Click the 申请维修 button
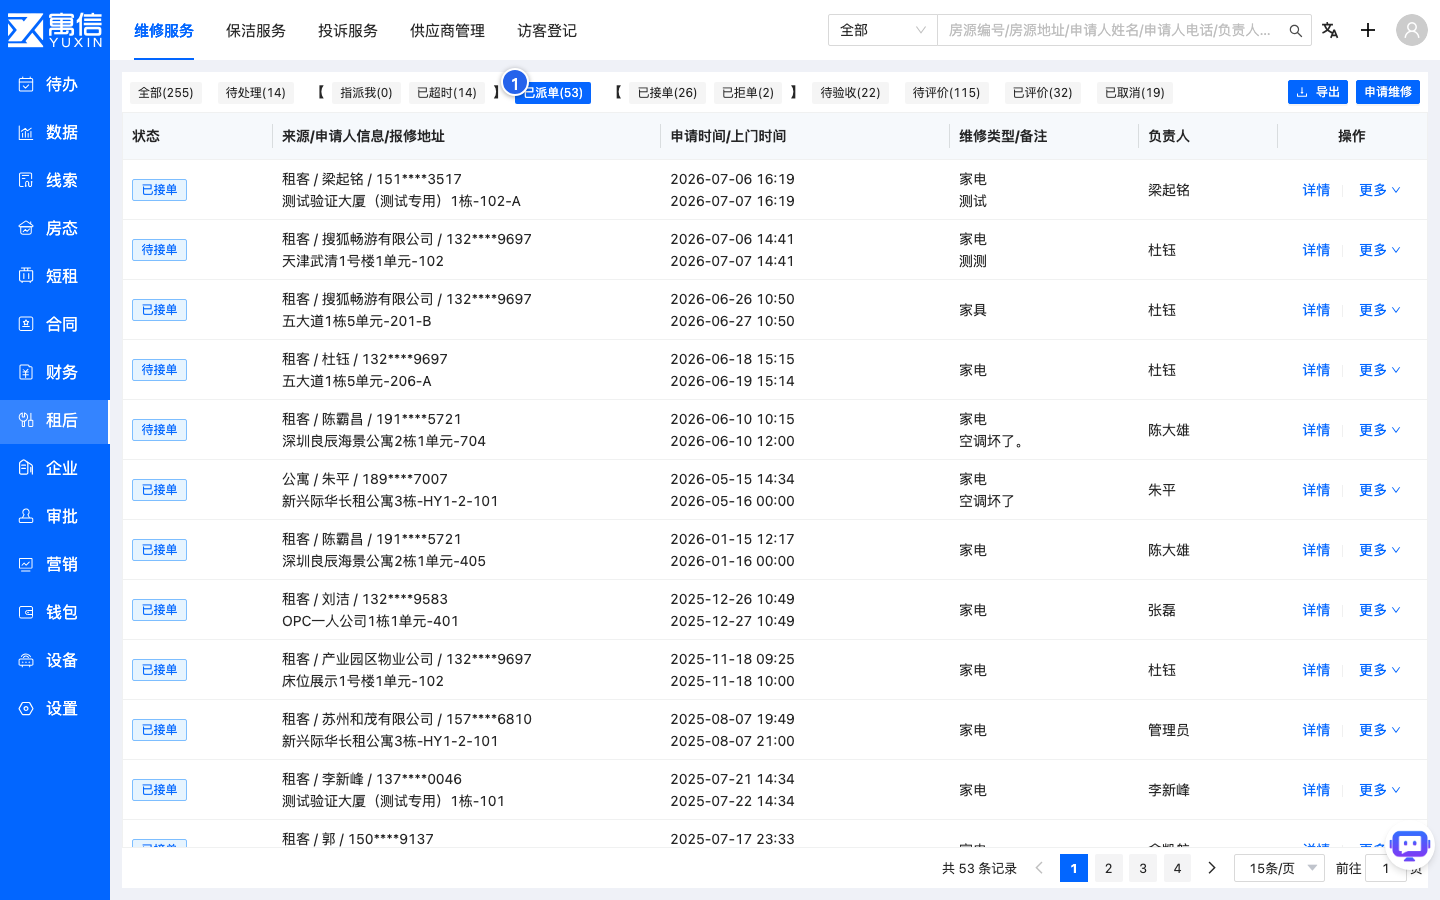 [x=1388, y=92]
